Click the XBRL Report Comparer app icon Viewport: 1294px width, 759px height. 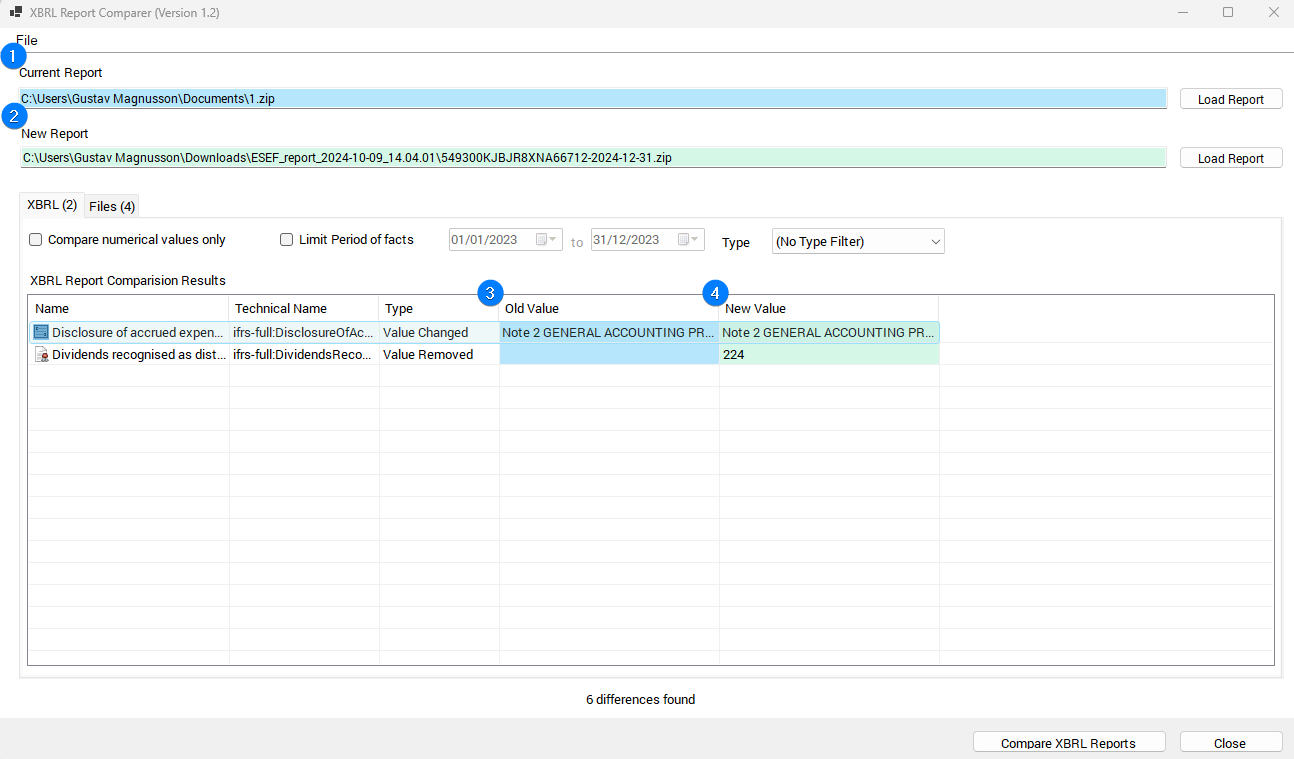pyautogui.click(x=16, y=13)
